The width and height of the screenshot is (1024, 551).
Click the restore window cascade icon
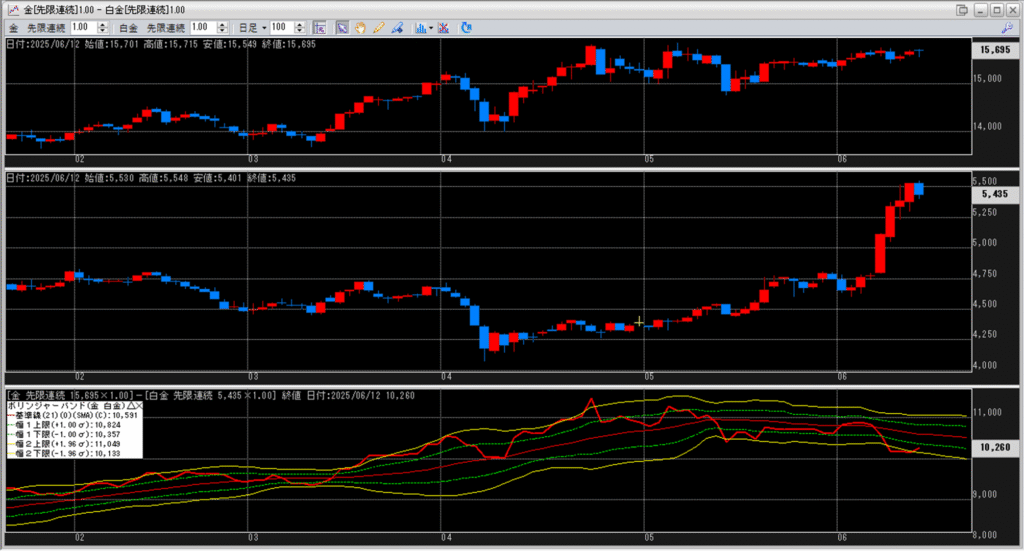[x=962, y=10]
